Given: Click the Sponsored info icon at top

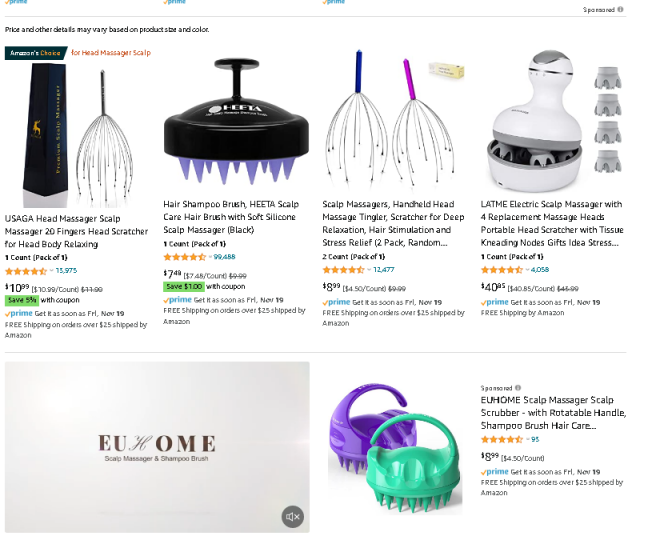Looking at the screenshot, I should click(620, 9).
